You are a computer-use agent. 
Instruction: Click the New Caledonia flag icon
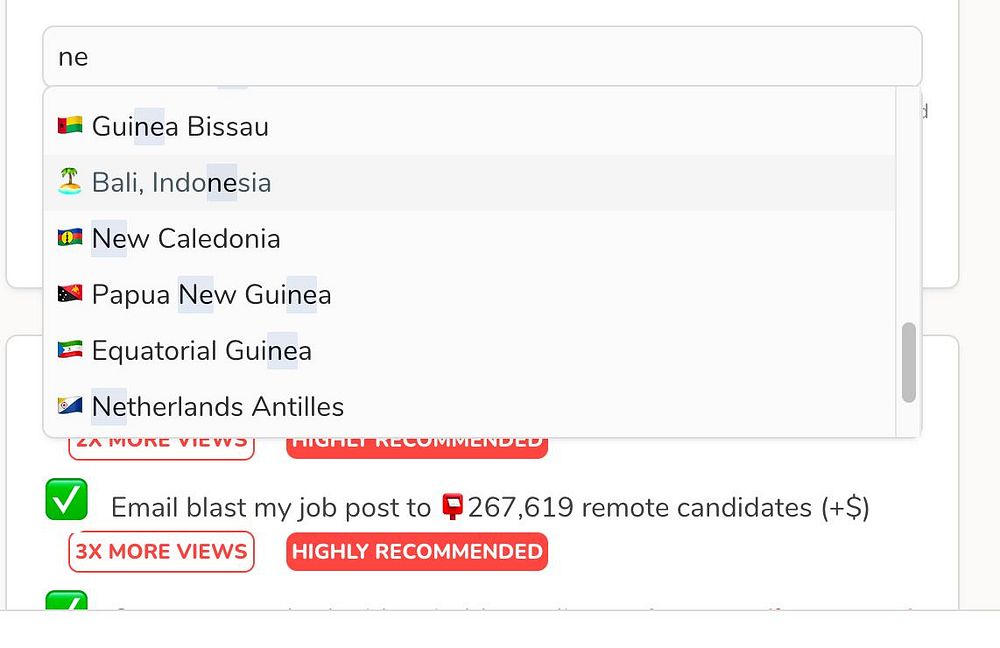click(70, 238)
